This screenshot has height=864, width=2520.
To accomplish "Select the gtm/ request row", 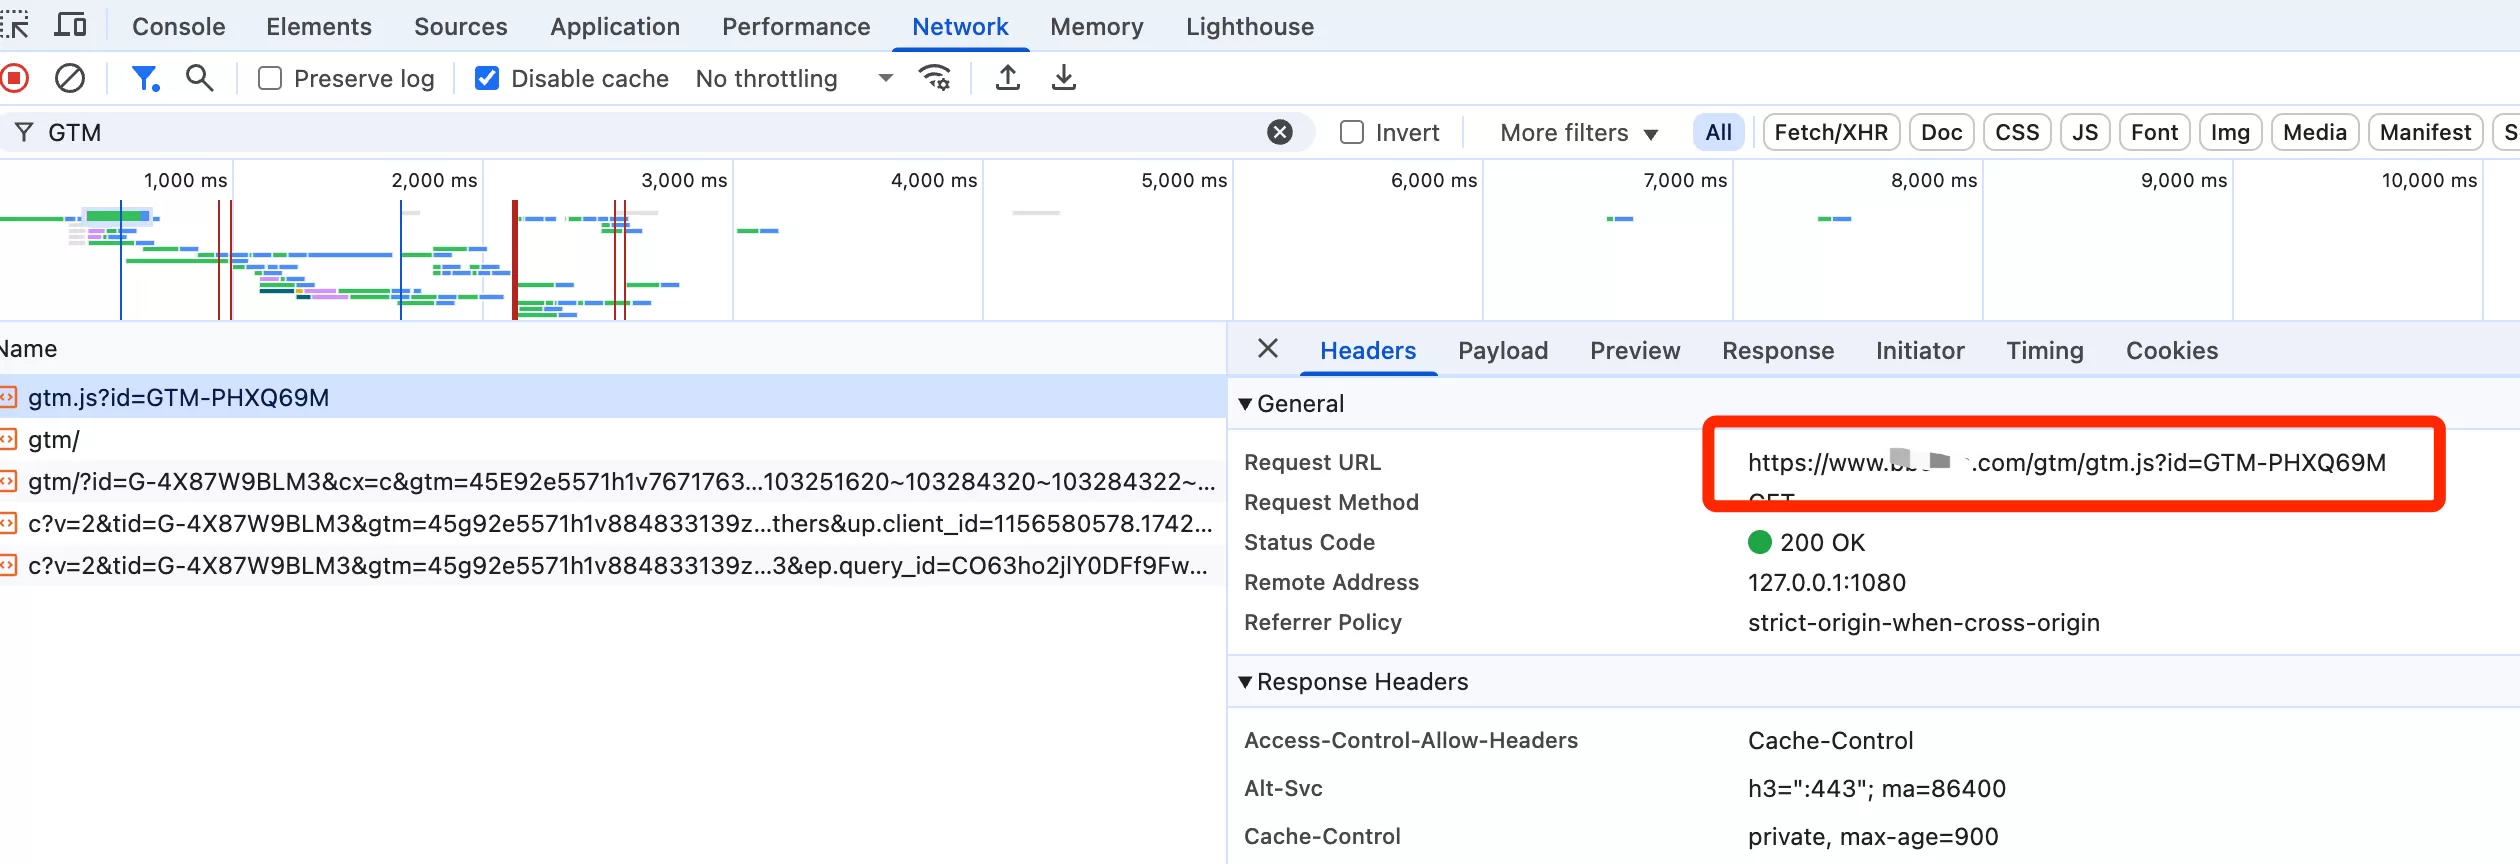I will (x=612, y=440).
